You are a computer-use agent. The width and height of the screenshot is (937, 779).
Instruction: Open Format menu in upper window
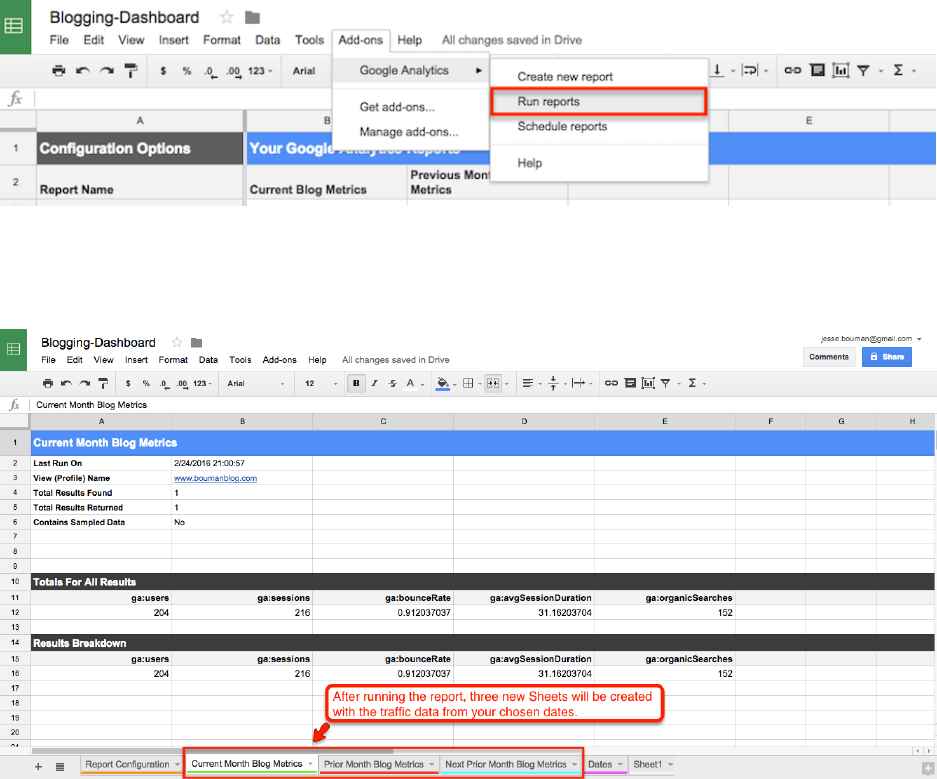222,40
